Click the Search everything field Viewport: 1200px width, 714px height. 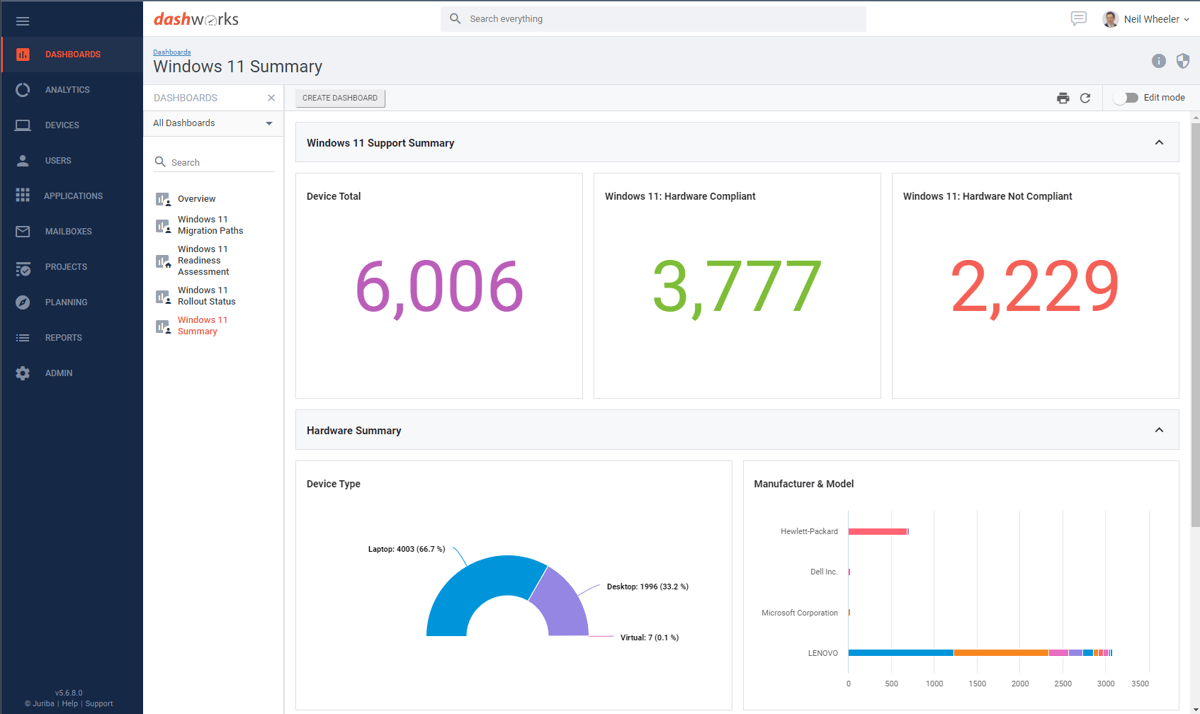(653, 19)
